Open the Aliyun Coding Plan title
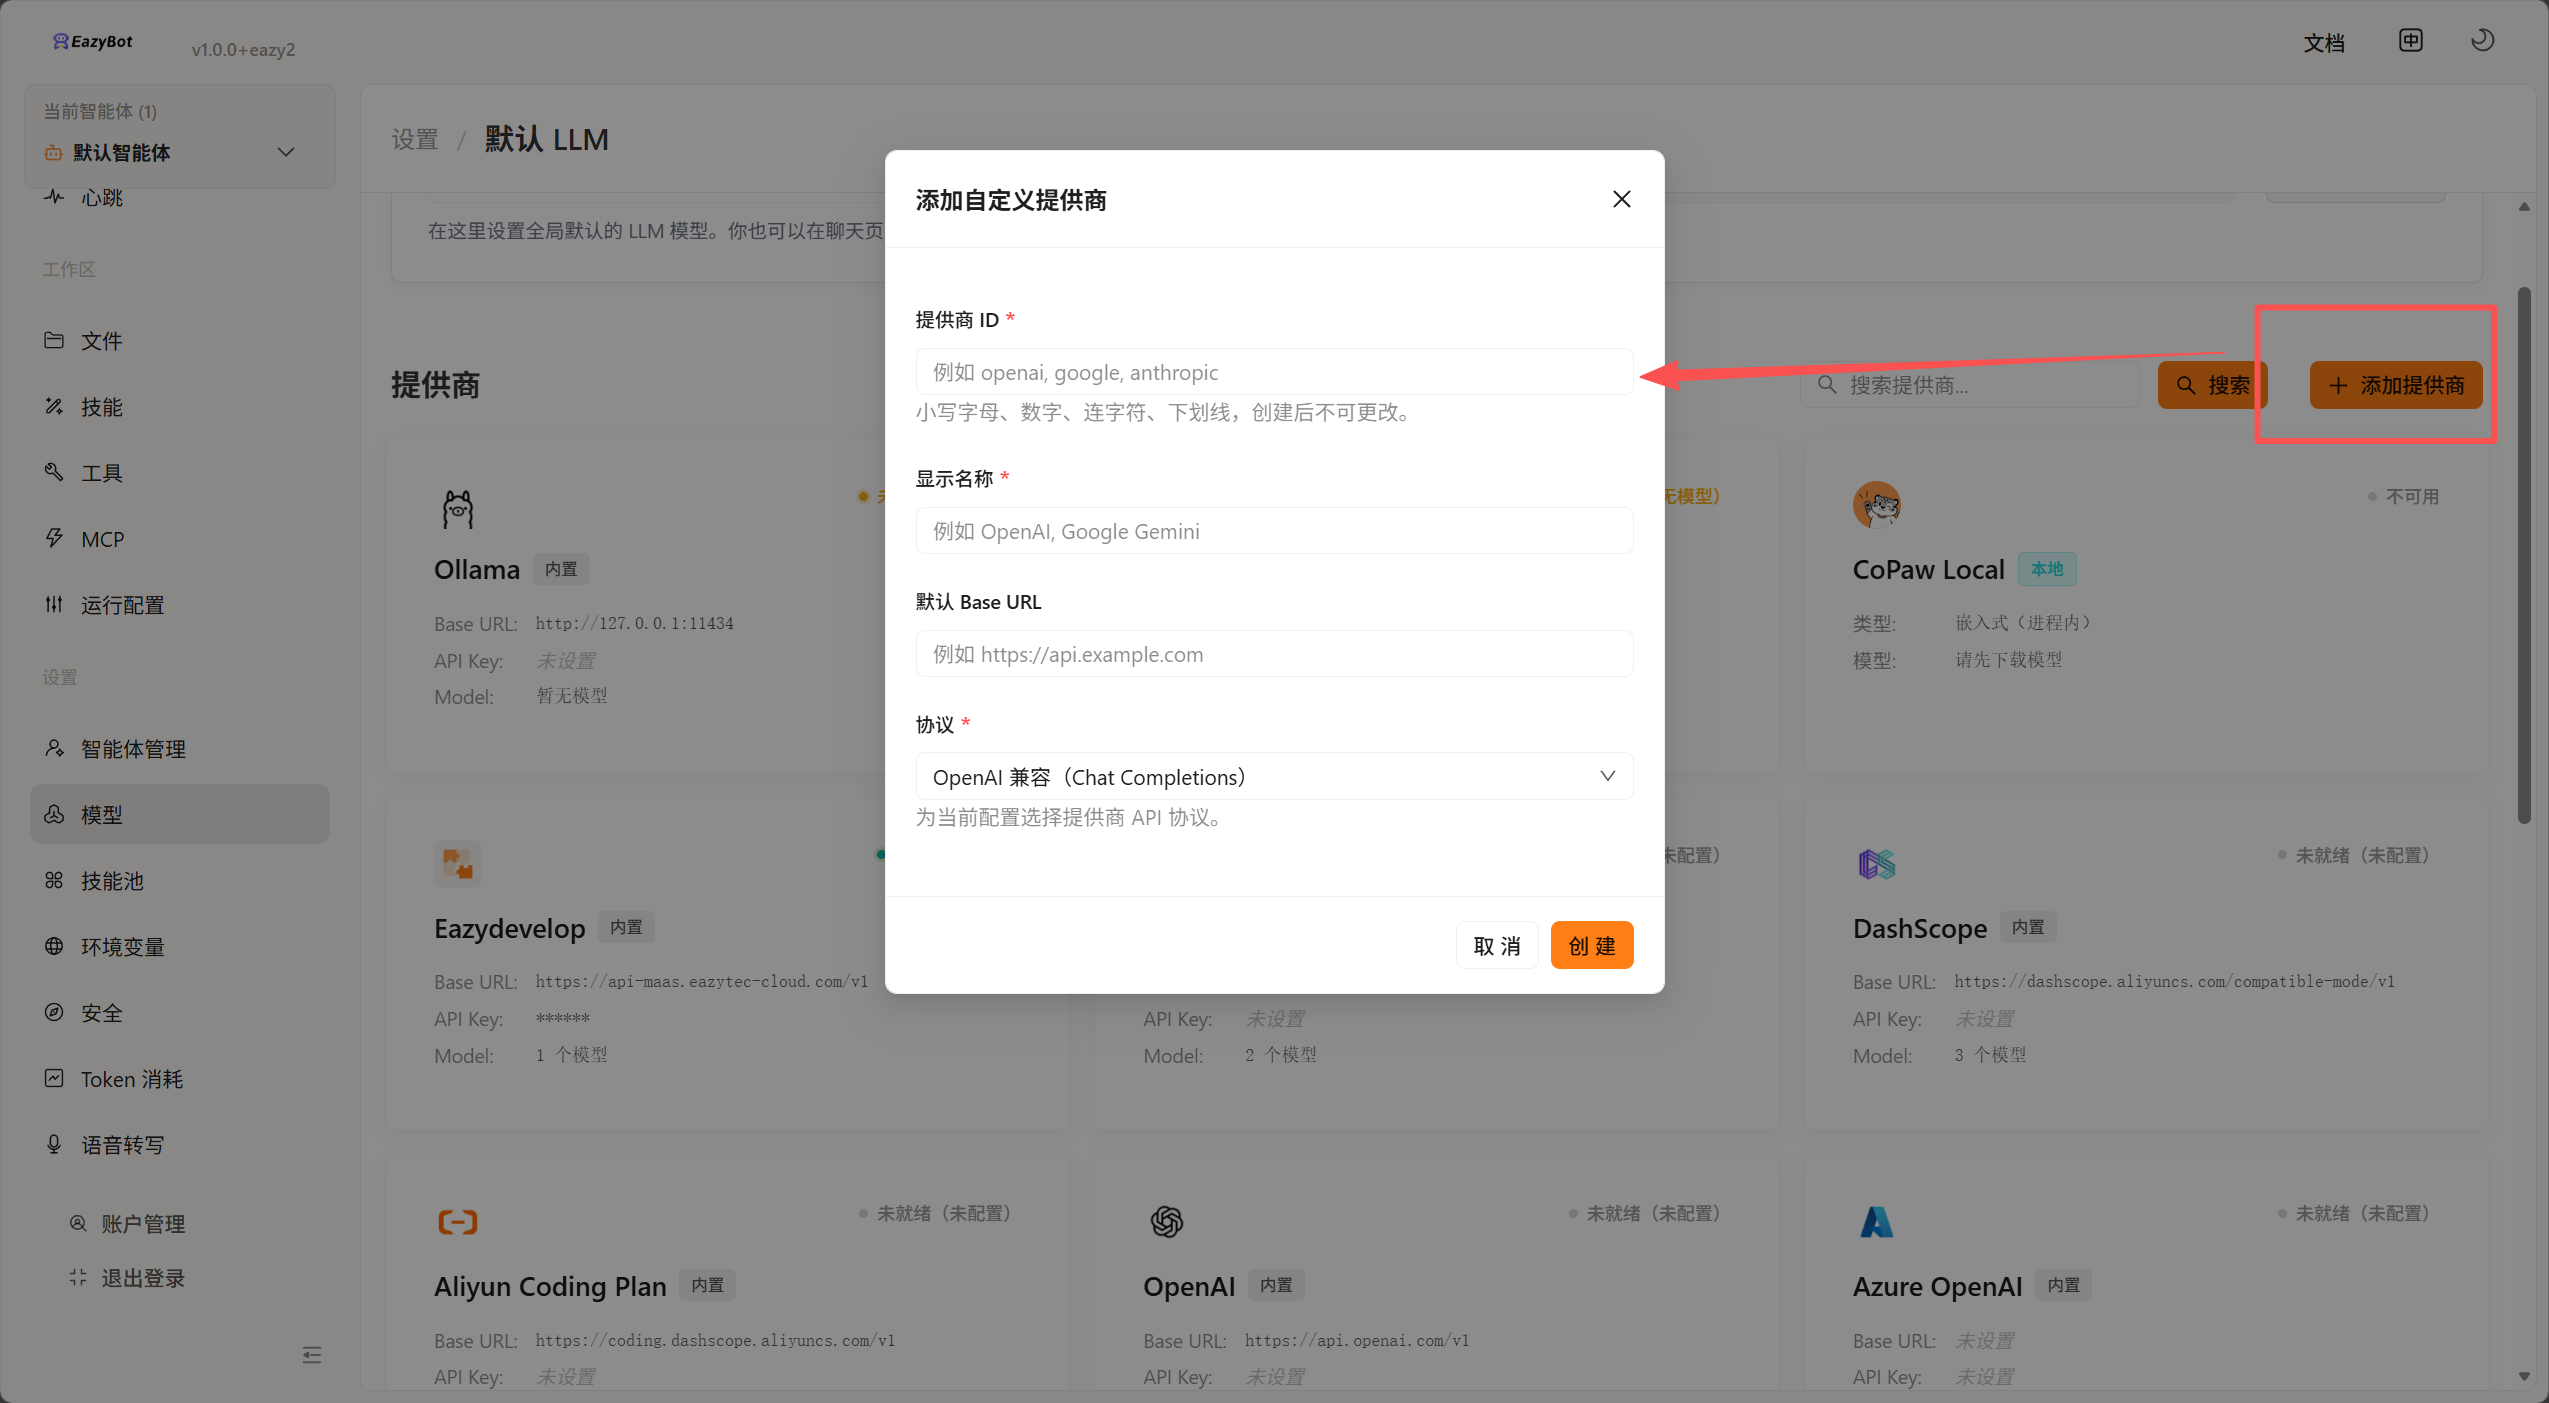The width and height of the screenshot is (2549, 1403). pyautogui.click(x=550, y=1286)
